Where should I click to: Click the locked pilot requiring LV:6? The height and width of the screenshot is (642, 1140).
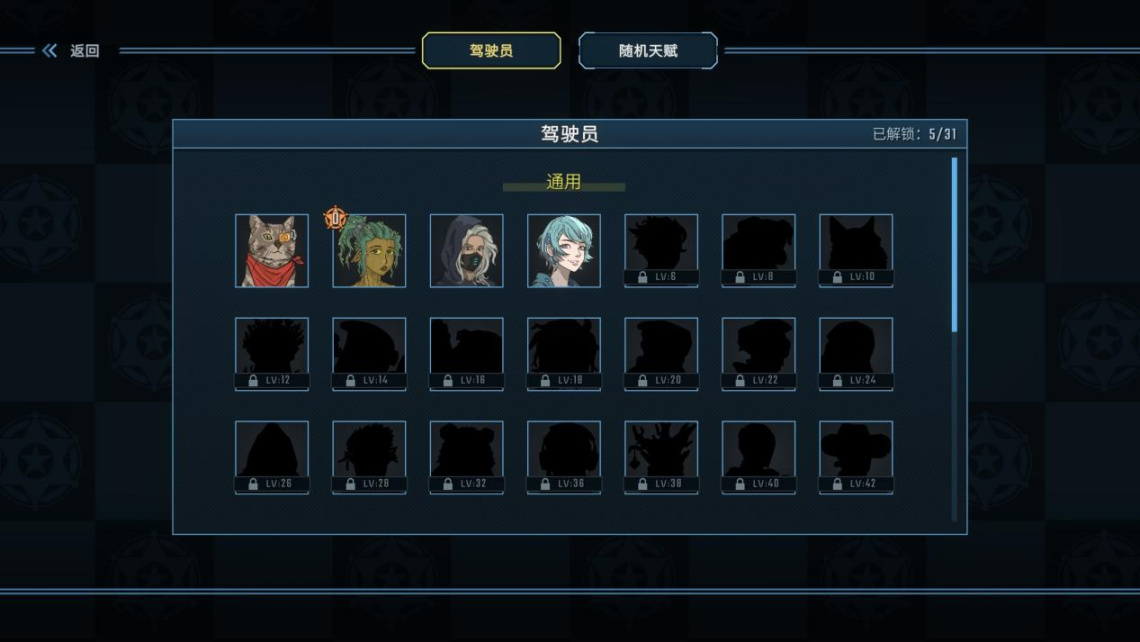click(661, 250)
